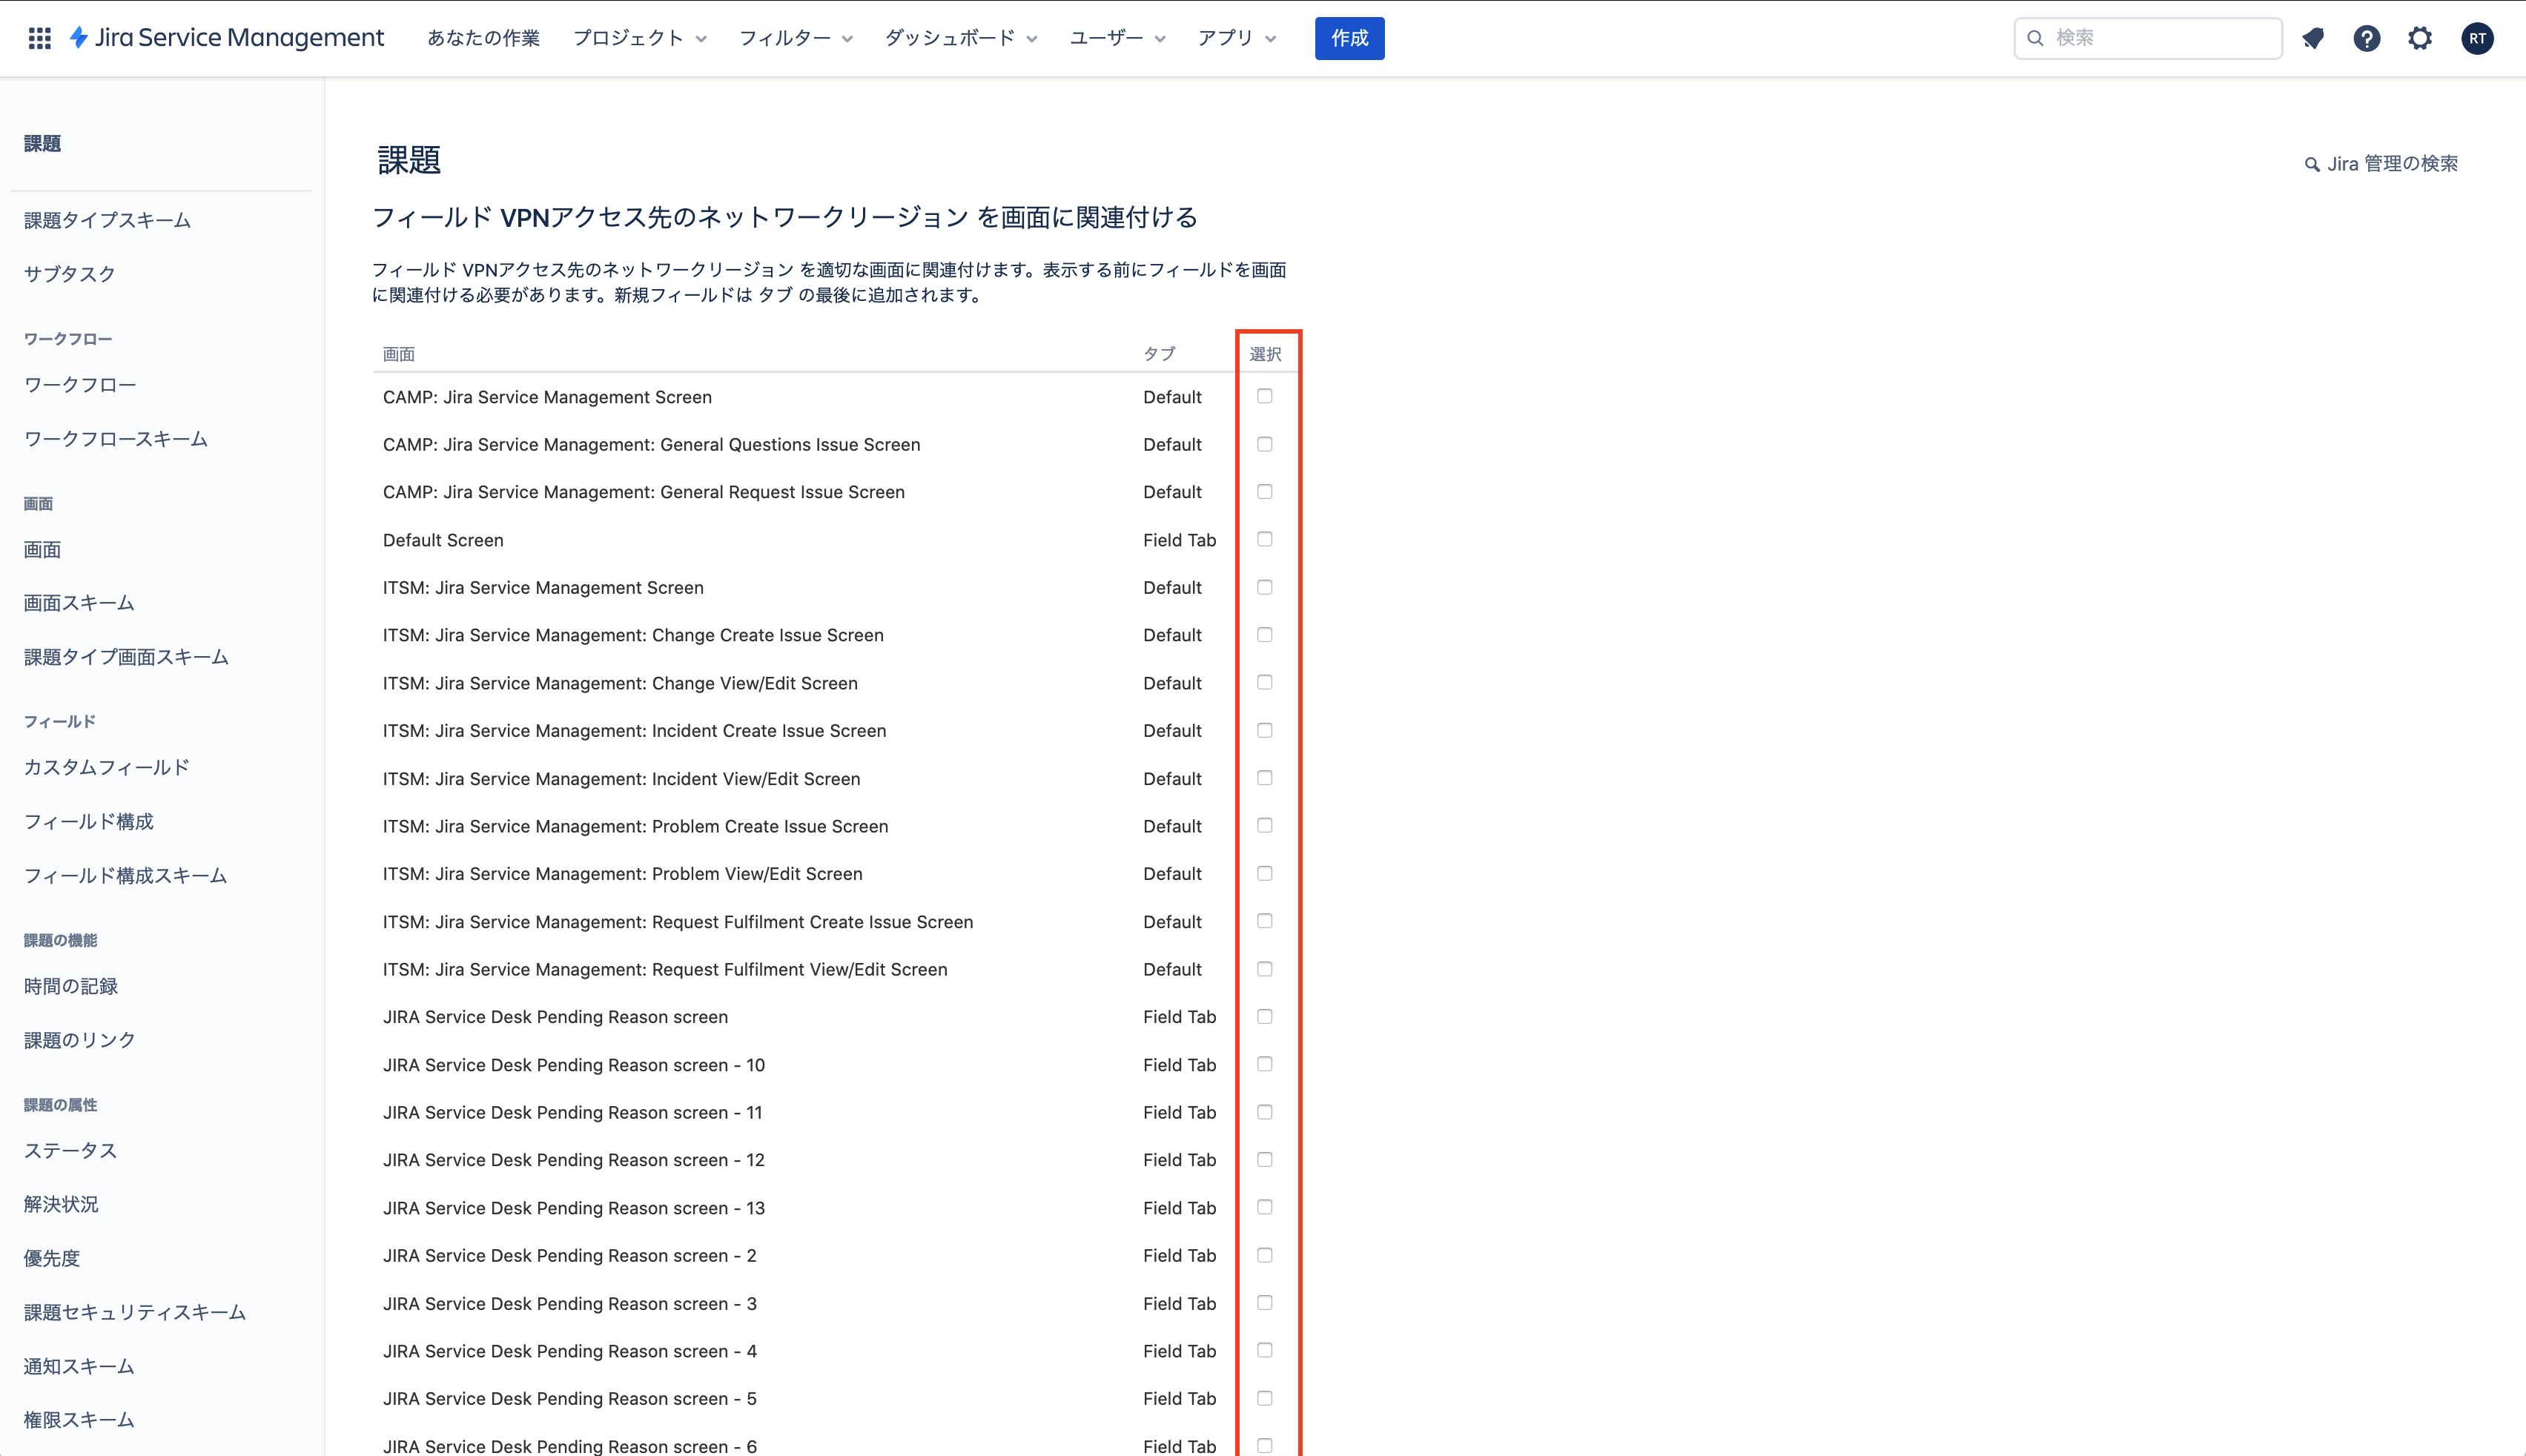
Task: Open the RT user avatar menu
Action: (x=2477, y=38)
